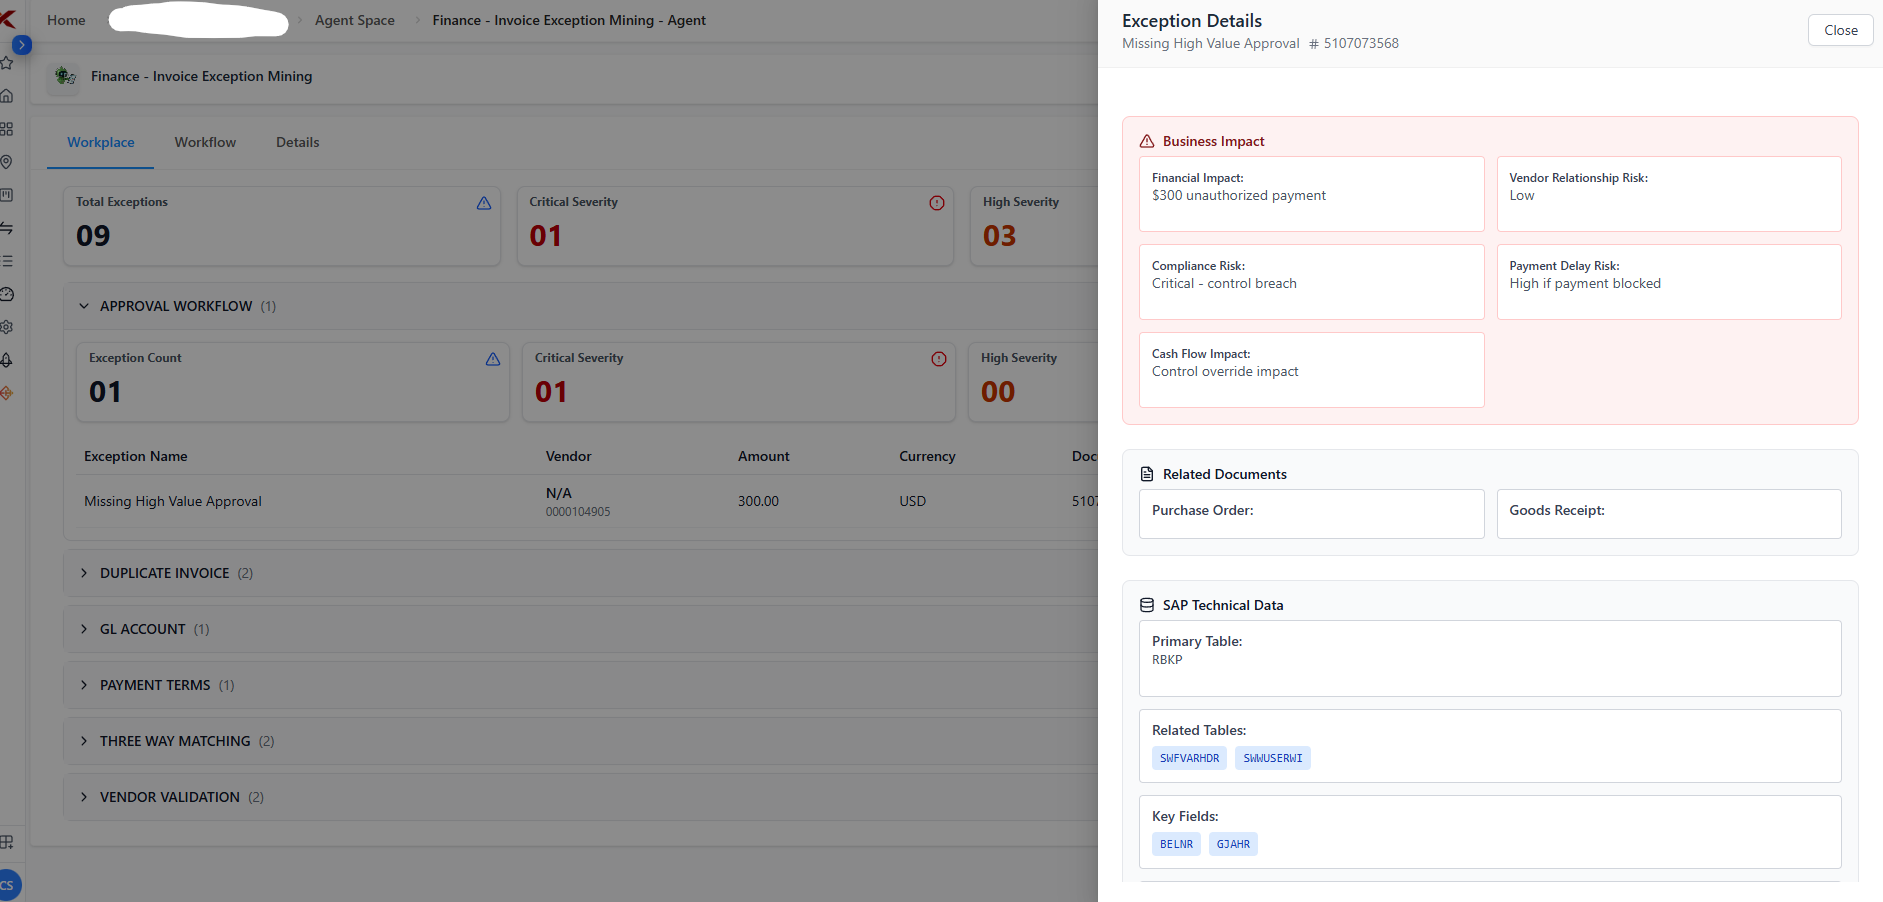Click the Agent Space breadcrumb link
Screen dimensions: 1883x902
coord(354,20)
